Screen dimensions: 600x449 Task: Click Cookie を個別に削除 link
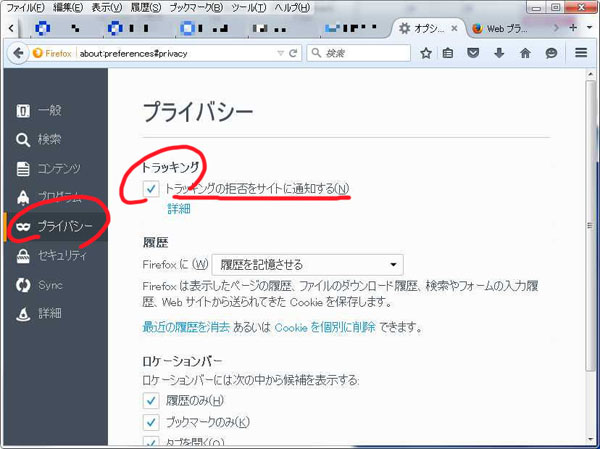[x=325, y=327]
